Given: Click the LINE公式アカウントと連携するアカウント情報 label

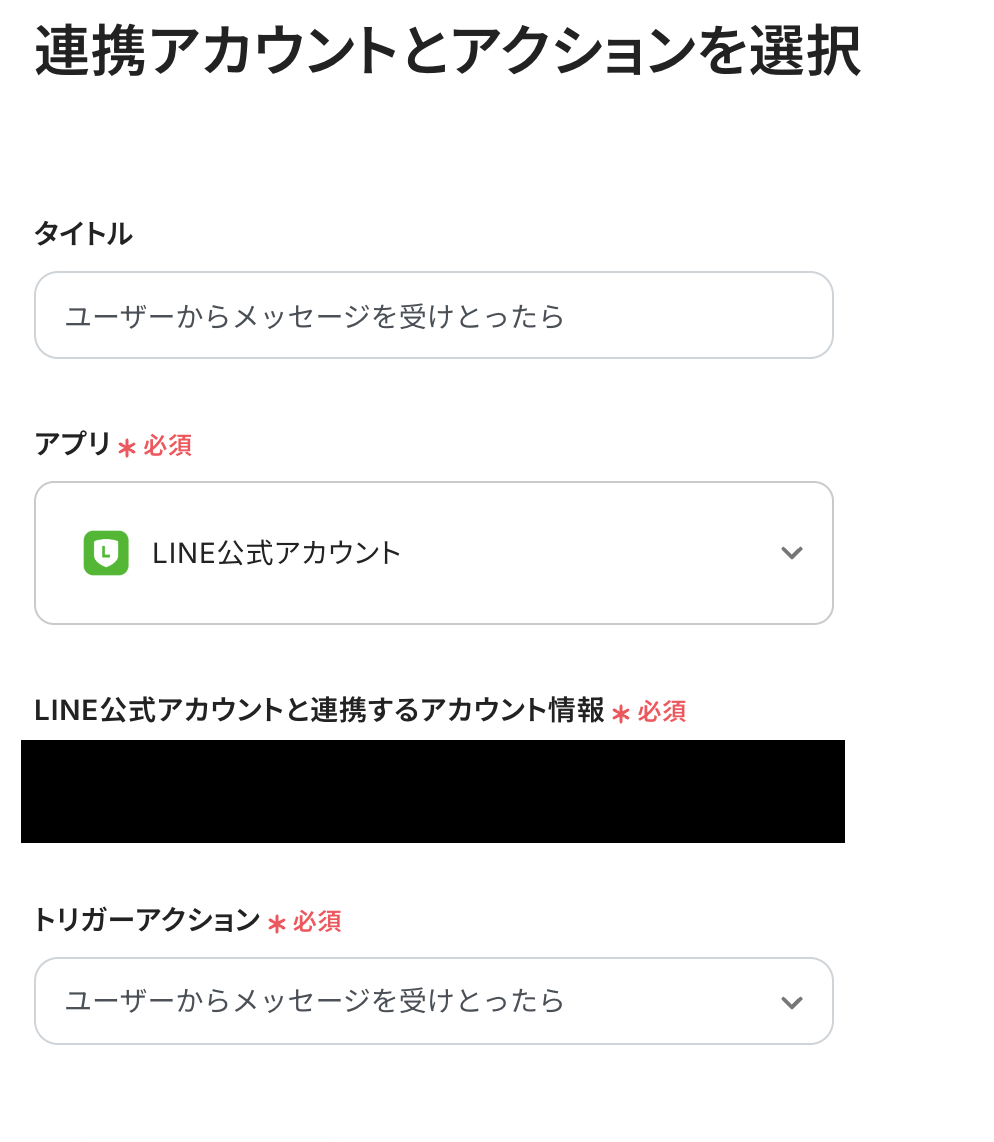Looking at the screenshot, I should 319,710.
